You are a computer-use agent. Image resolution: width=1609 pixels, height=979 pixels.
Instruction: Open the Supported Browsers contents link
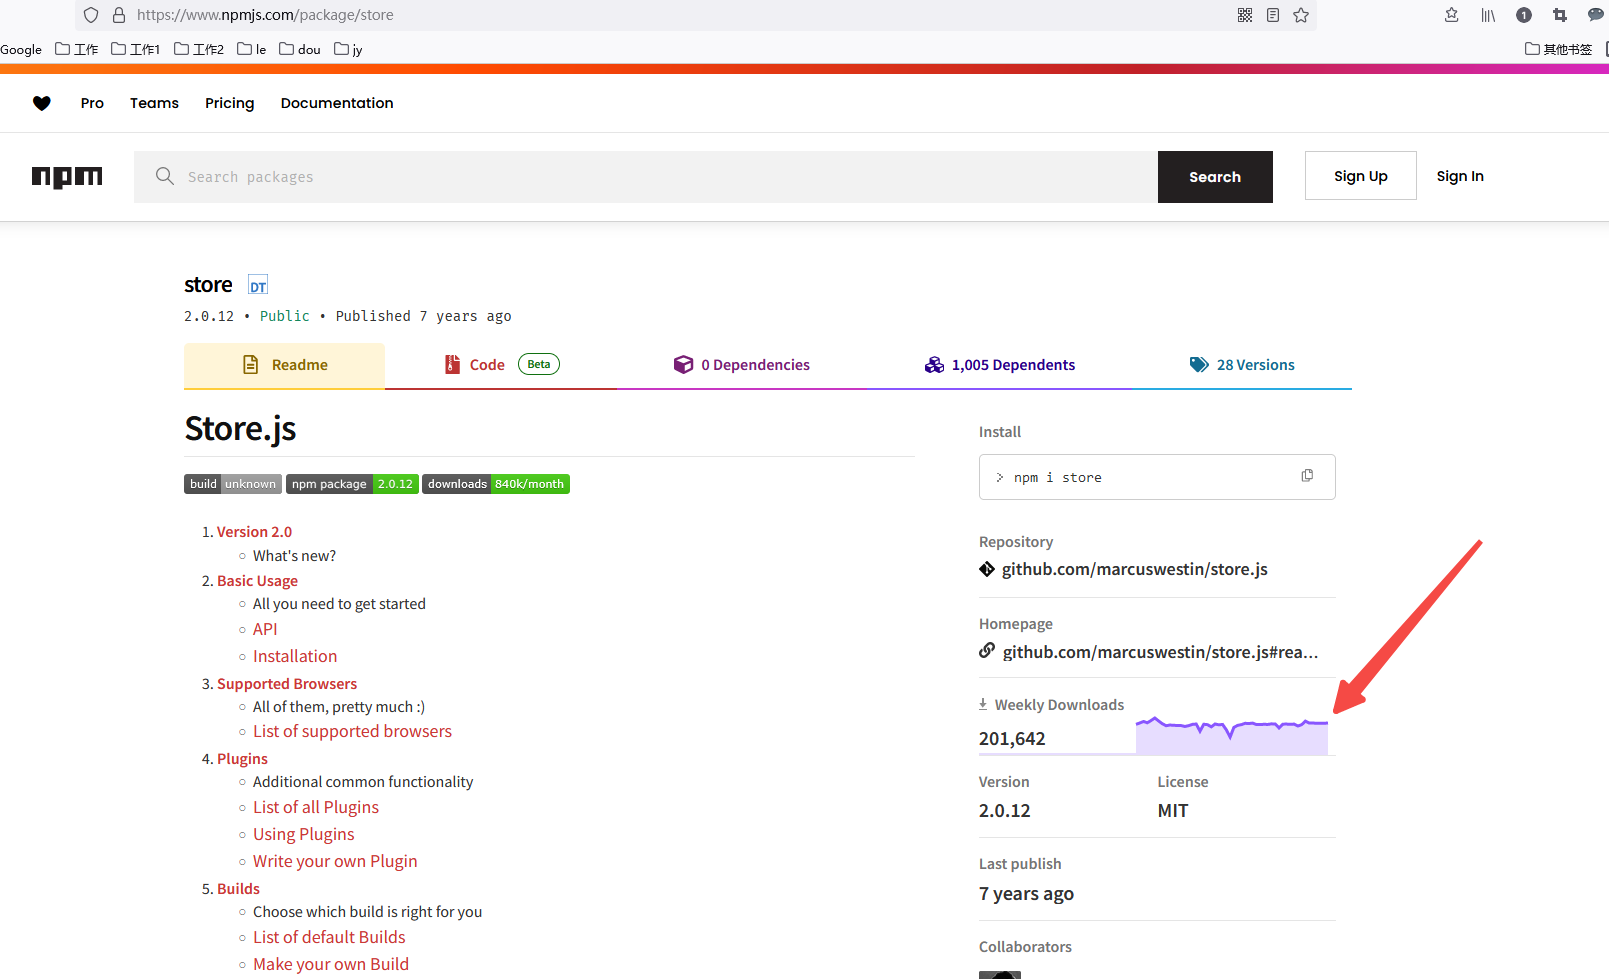(x=287, y=684)
